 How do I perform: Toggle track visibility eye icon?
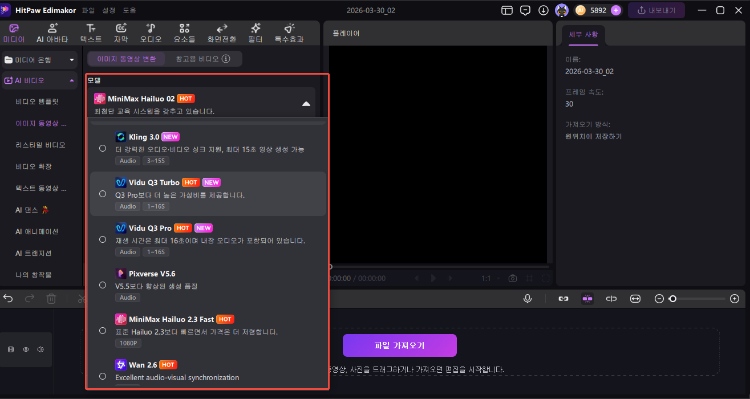pos(26,349)
